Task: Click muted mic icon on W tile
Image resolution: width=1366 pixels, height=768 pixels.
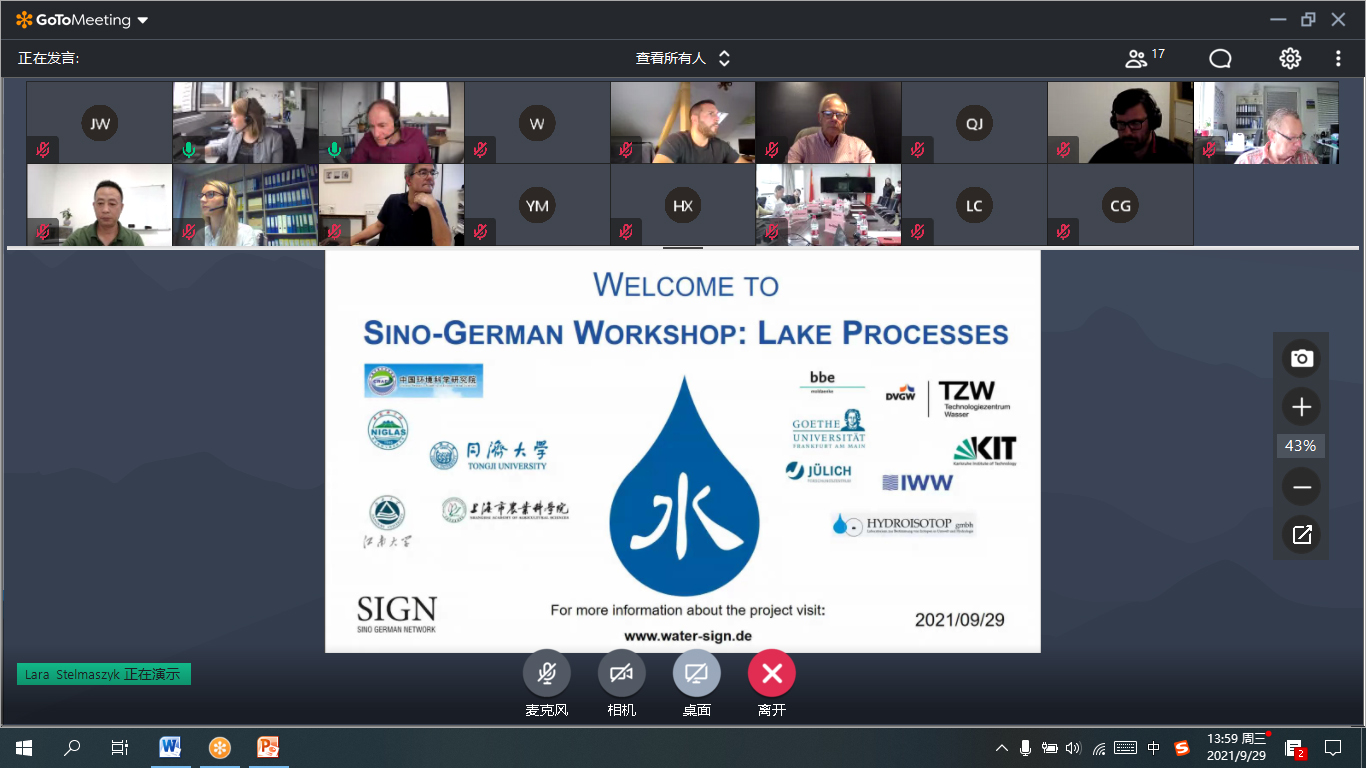Action: pyautogui.click(x=481, y=150)
